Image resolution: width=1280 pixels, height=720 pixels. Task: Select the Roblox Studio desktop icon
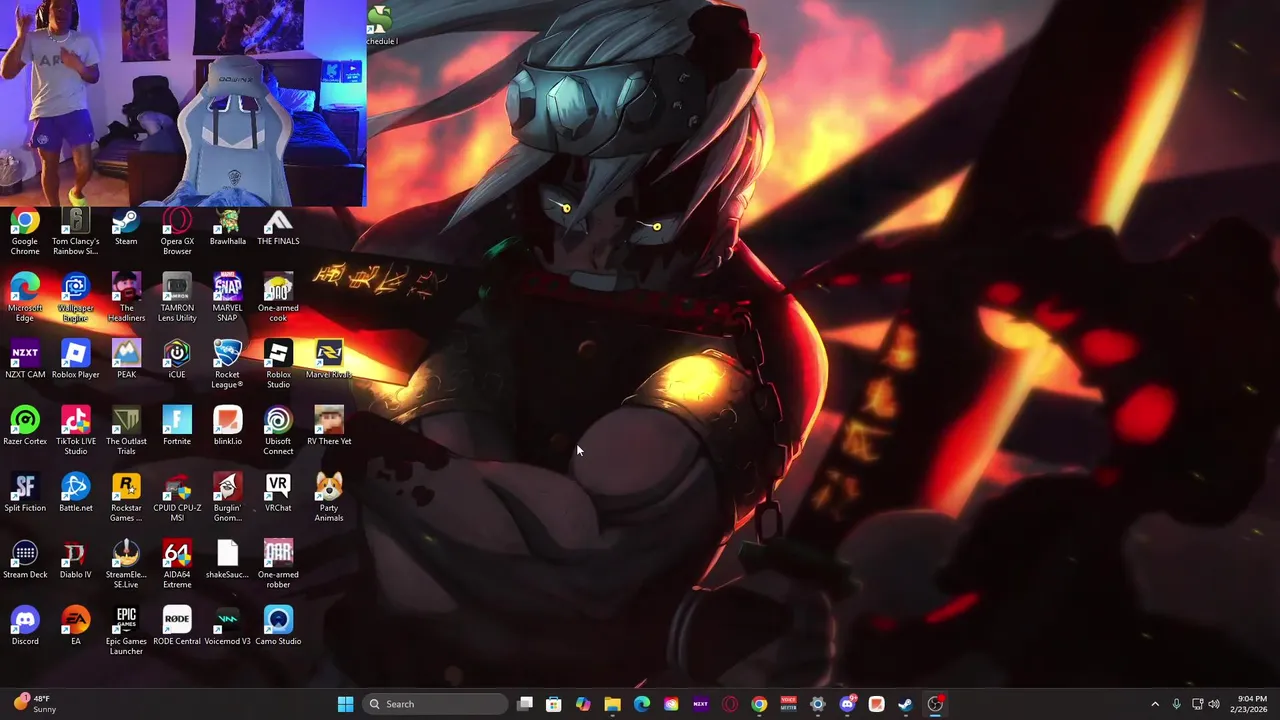pos(278,365)
